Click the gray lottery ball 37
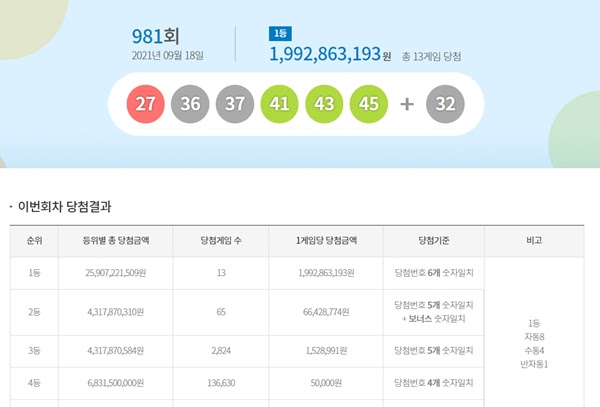The image size is (600, 407). click(x=235, y=104)
